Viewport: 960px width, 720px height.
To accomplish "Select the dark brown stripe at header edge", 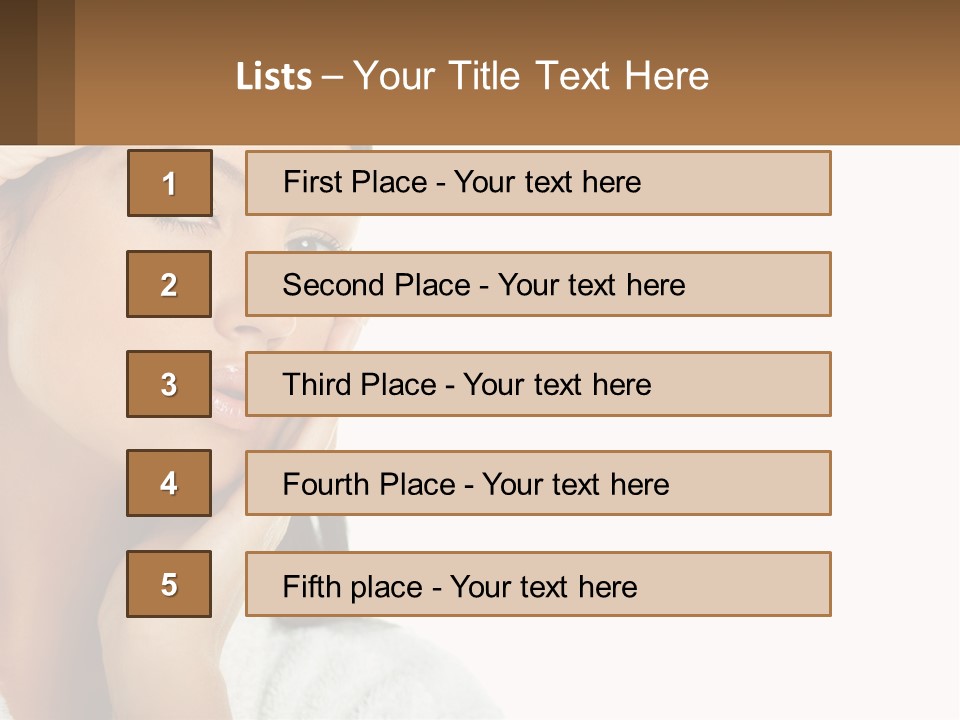I will point(18,72).
